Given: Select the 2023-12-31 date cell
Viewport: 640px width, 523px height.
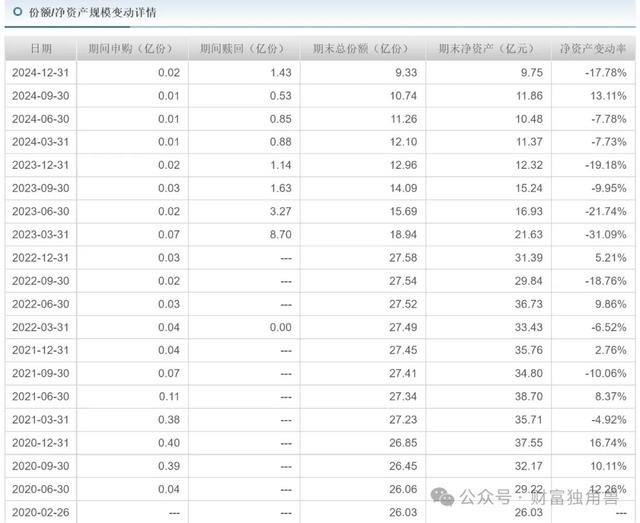Looking at the screenshot, I should pos(40,165).
